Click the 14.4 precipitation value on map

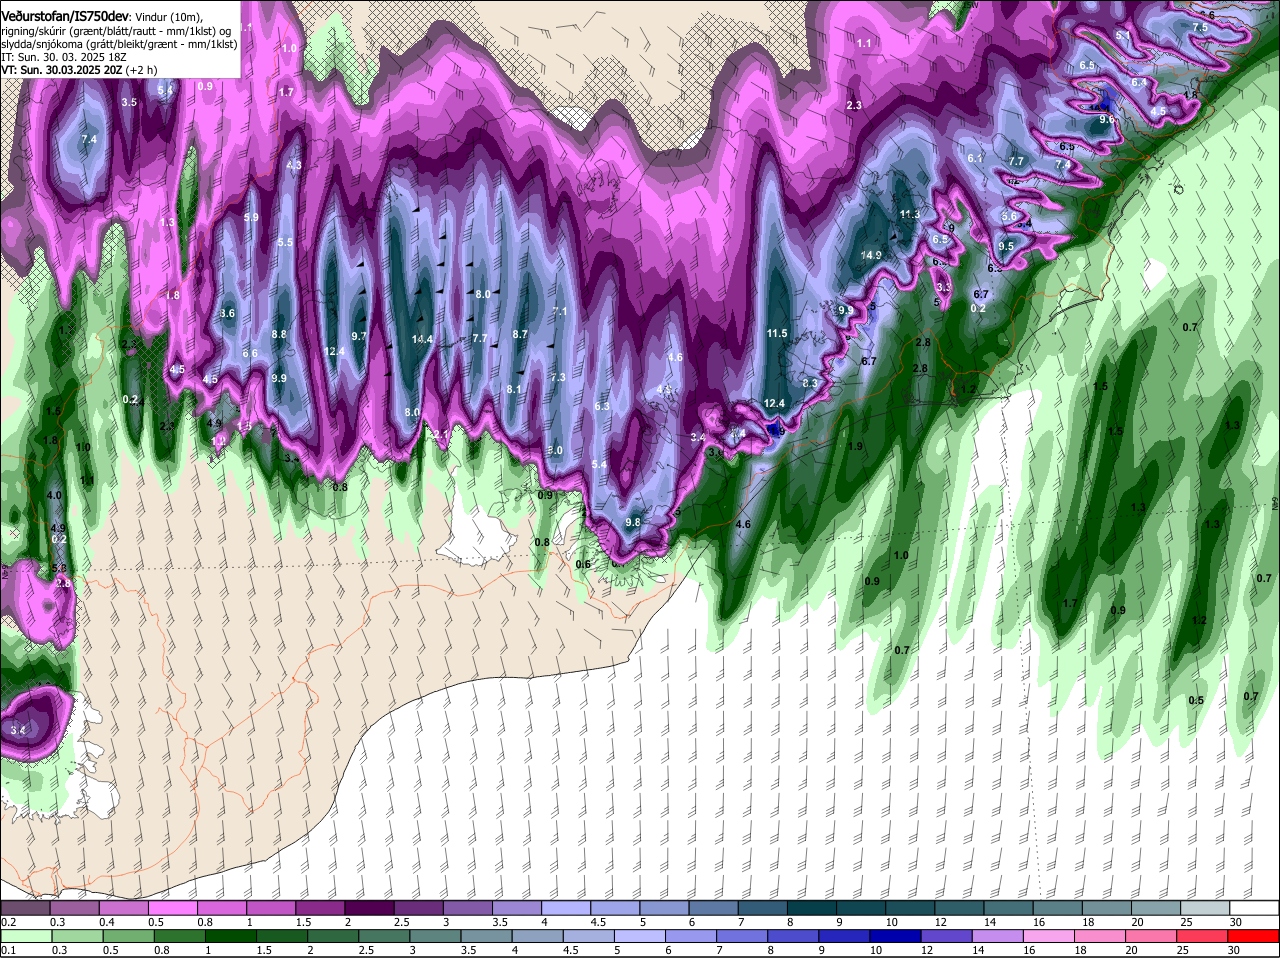point(422,340)
